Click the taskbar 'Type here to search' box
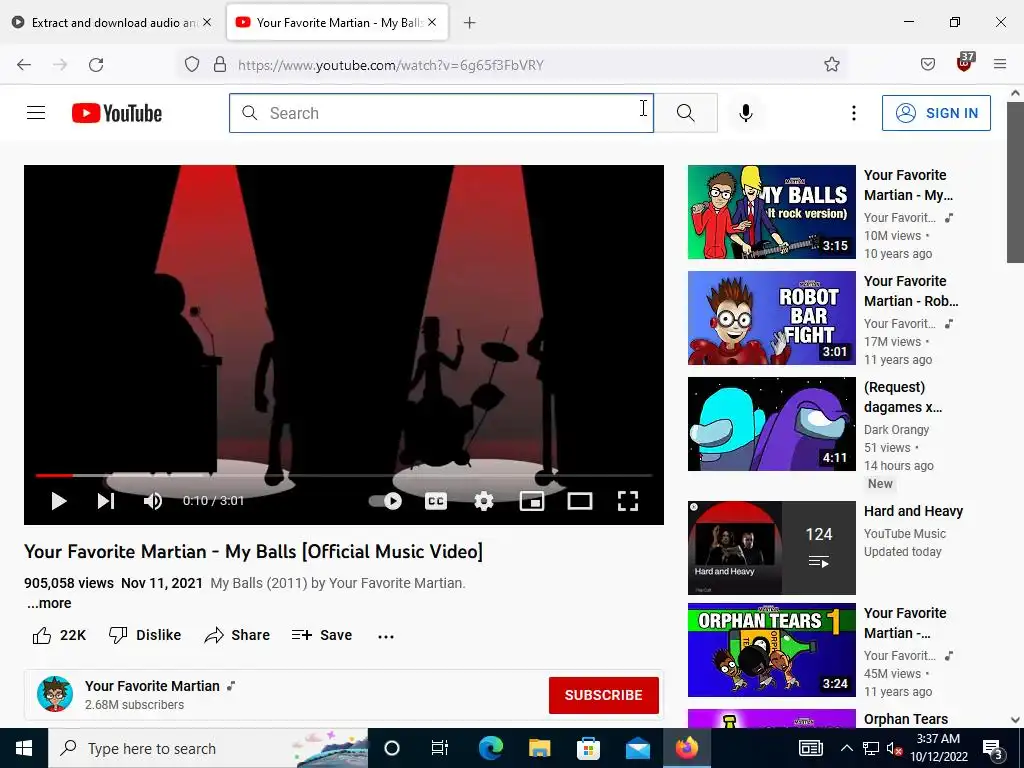This screenshot has height=768, width=1024. (208, 748)
